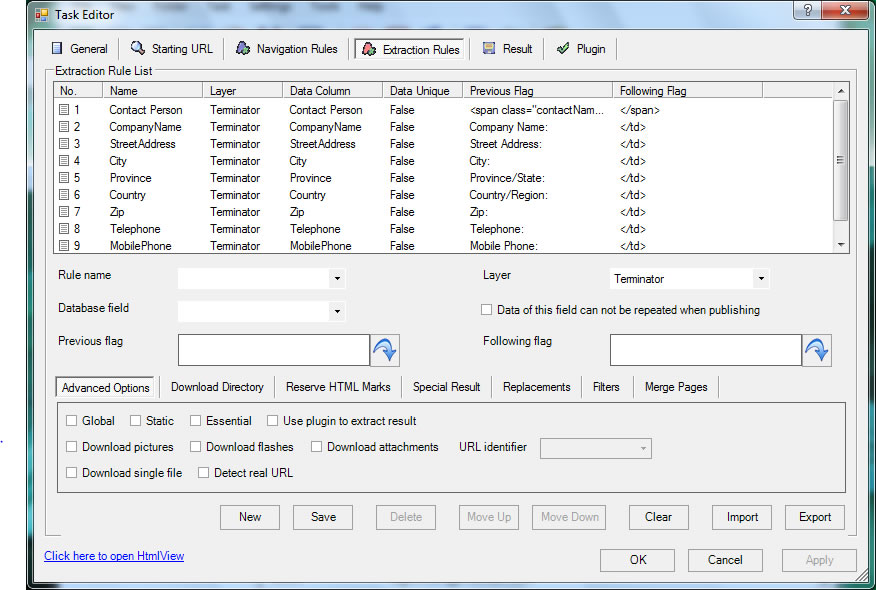Viewport: 876px width, 590px height.
Task: Click the Starting URL magnifier icon
Action: (137, 48)
